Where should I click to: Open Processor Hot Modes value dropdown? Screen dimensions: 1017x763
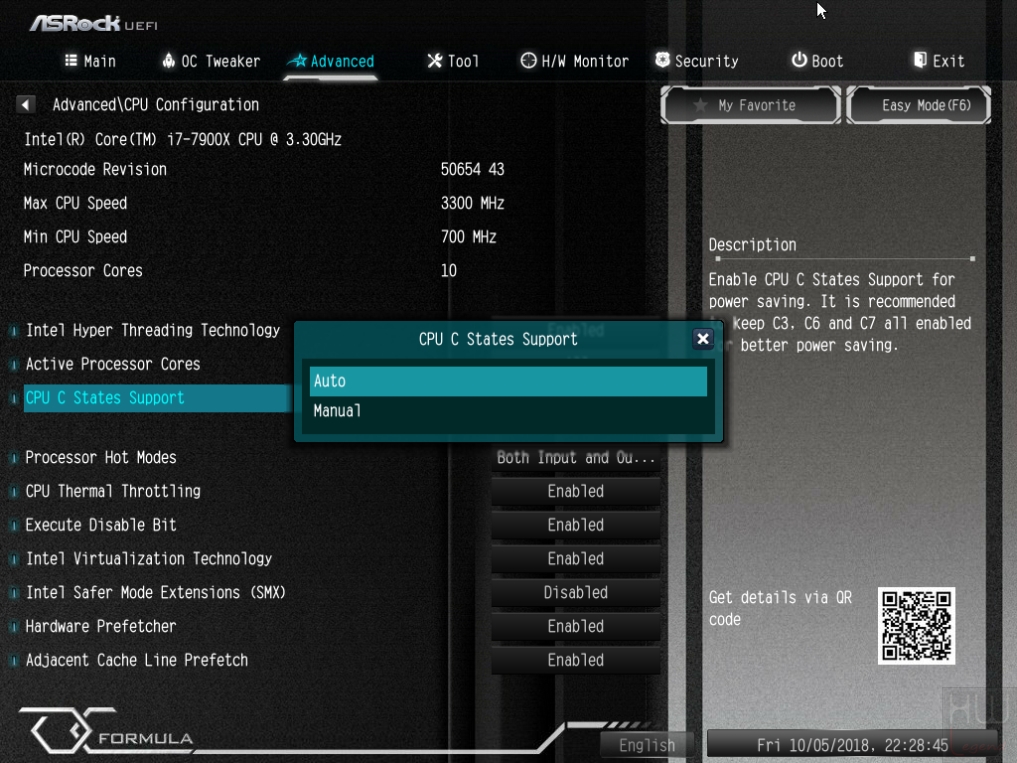(x=575, y=457)
